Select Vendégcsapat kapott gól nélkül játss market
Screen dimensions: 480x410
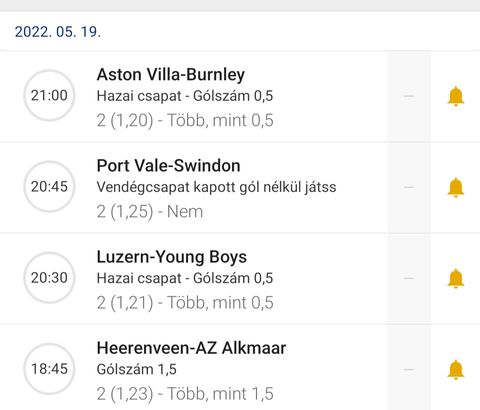click(x=216, y=187)
